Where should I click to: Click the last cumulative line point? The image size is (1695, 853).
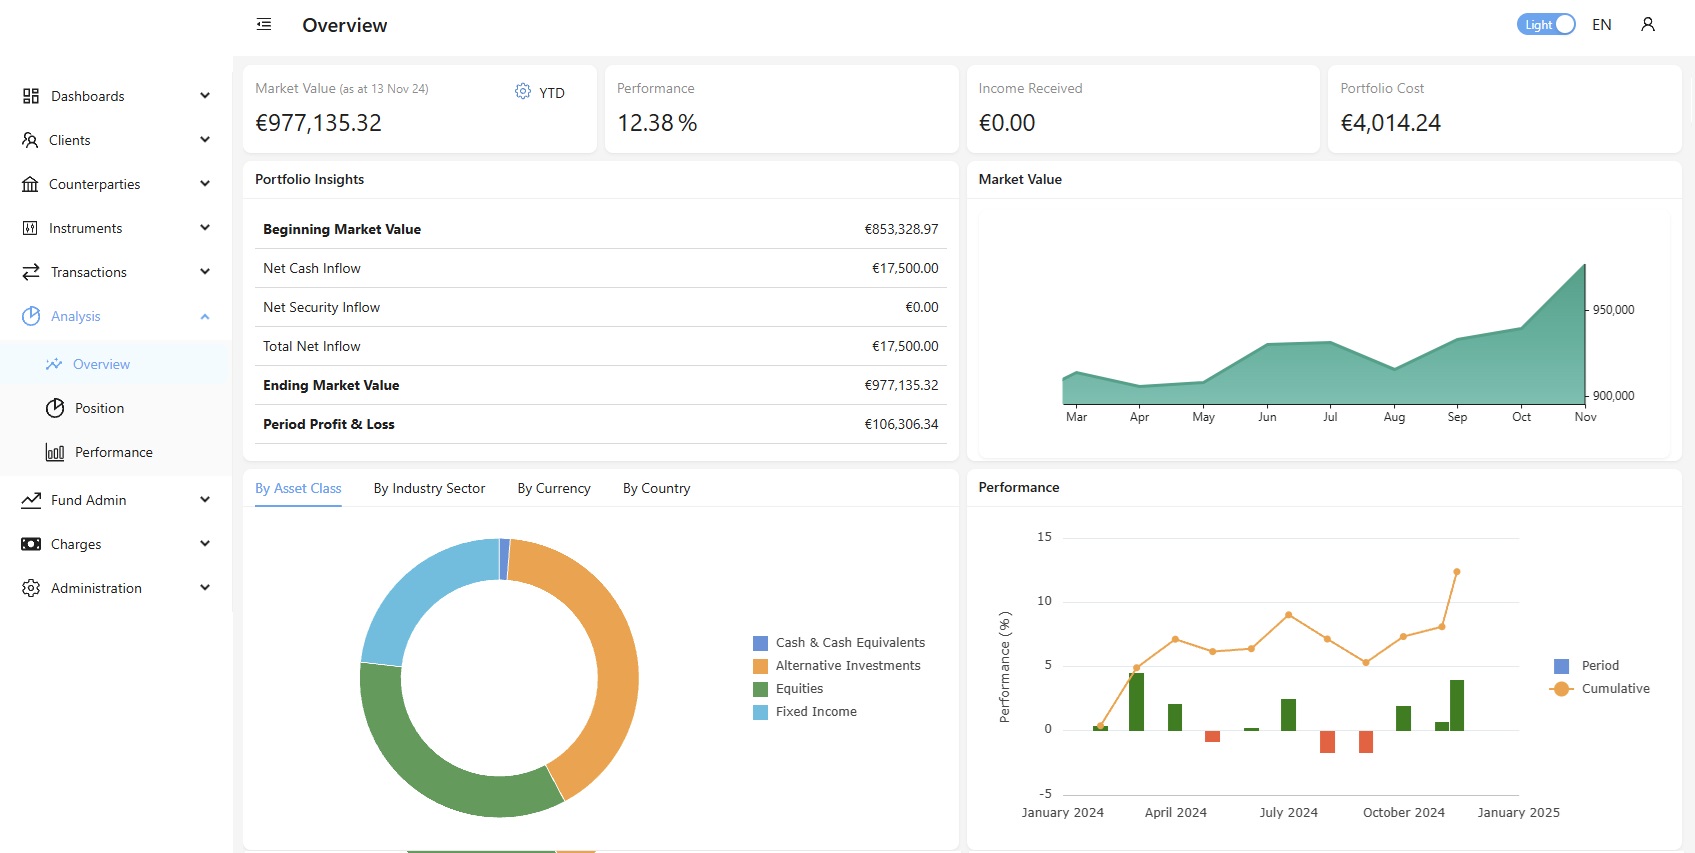click(1457, 572)
